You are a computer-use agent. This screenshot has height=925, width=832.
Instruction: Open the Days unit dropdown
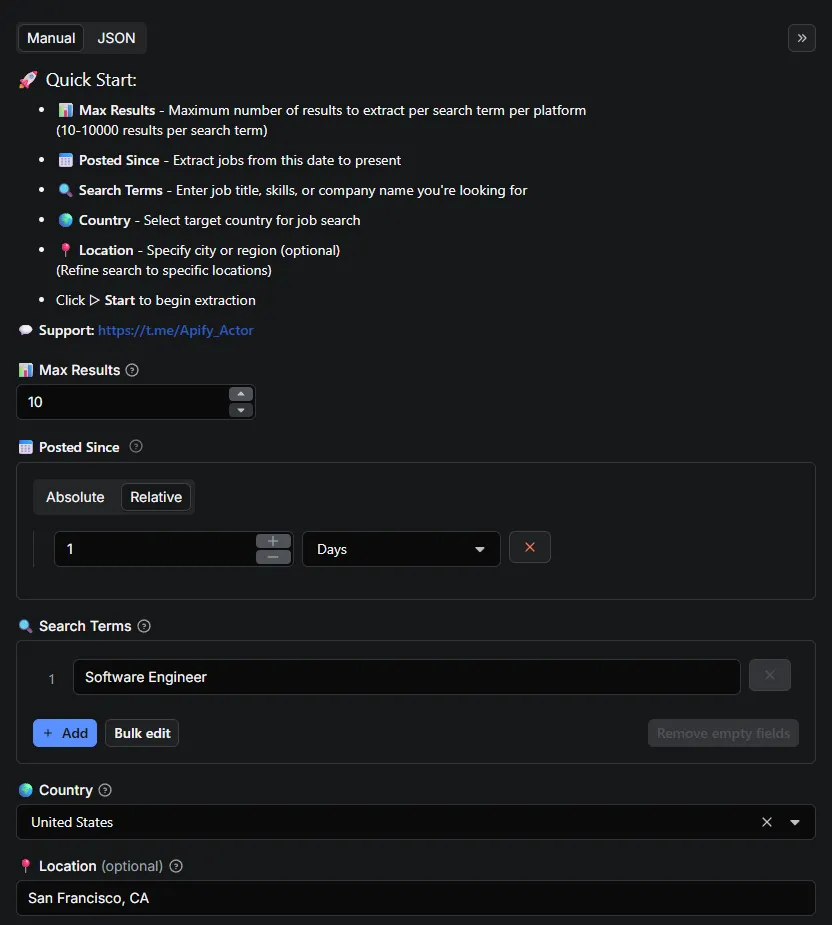point(400,547)
